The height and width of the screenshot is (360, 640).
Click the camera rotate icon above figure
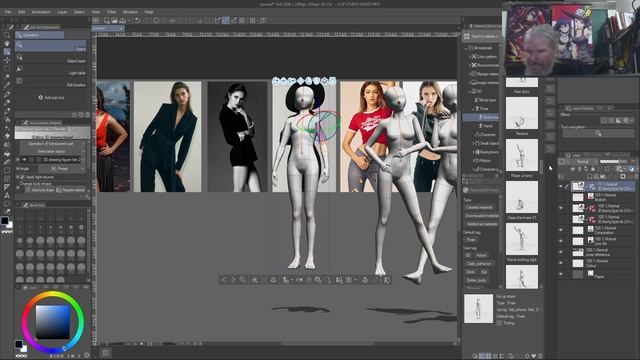pos(276,81)
